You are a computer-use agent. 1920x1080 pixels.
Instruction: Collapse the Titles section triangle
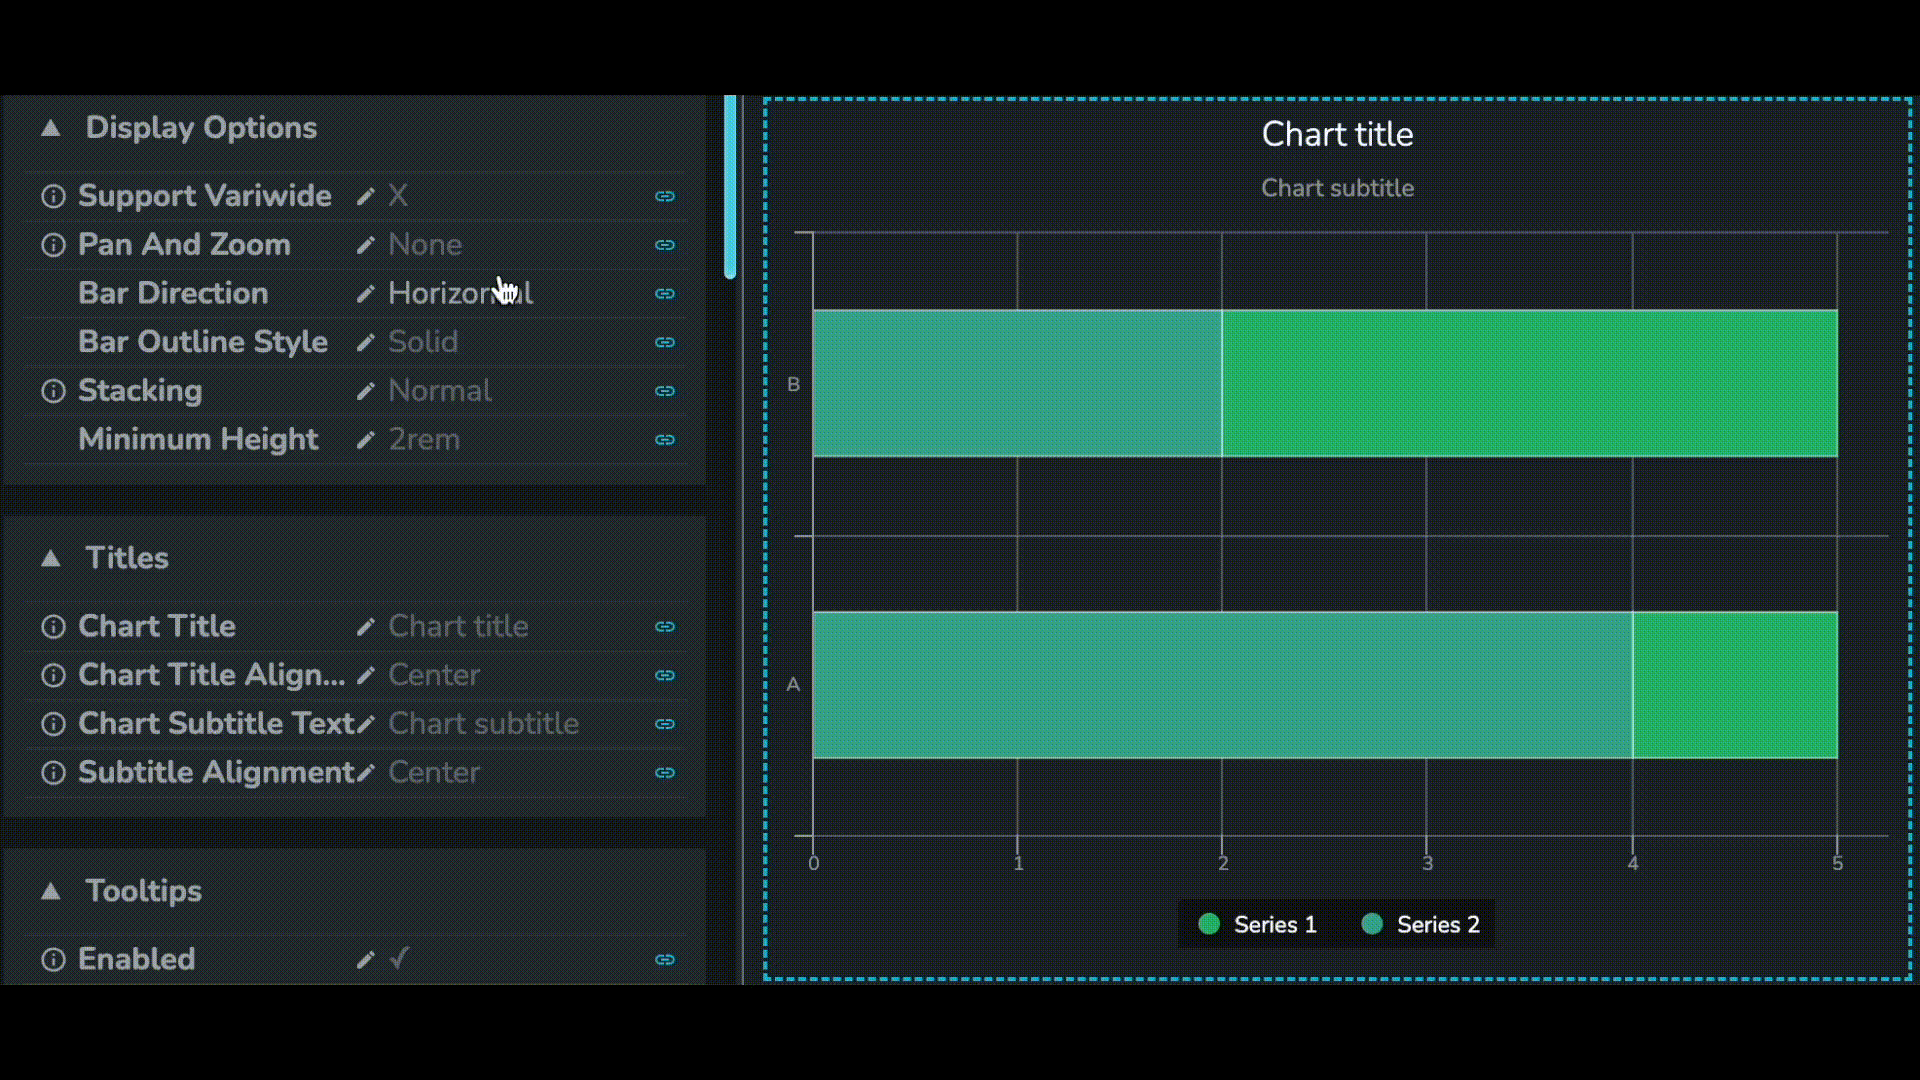point(51,558)
